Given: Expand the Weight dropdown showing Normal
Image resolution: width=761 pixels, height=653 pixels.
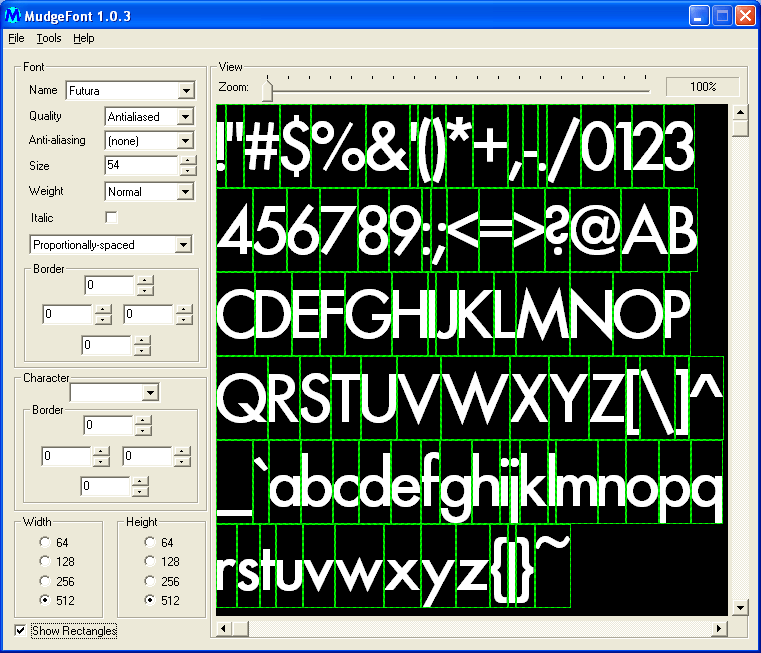Looking at the screenshot, I should pyautogui.click(x=185, y=192).
